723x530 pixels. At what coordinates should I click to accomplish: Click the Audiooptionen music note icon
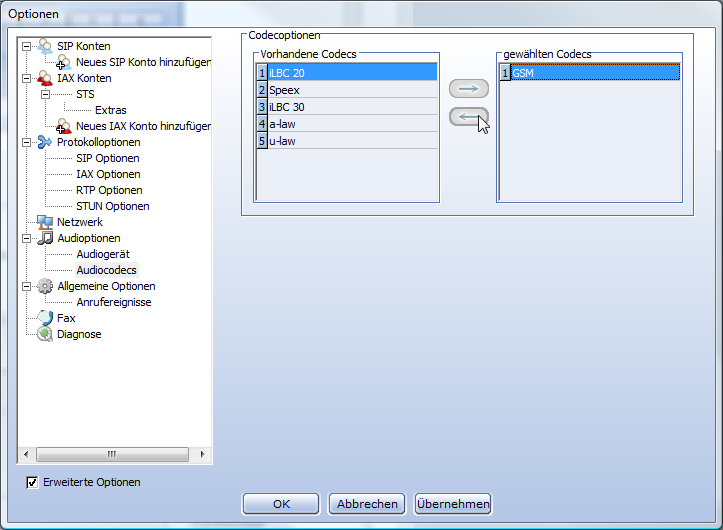click(45, 238)
